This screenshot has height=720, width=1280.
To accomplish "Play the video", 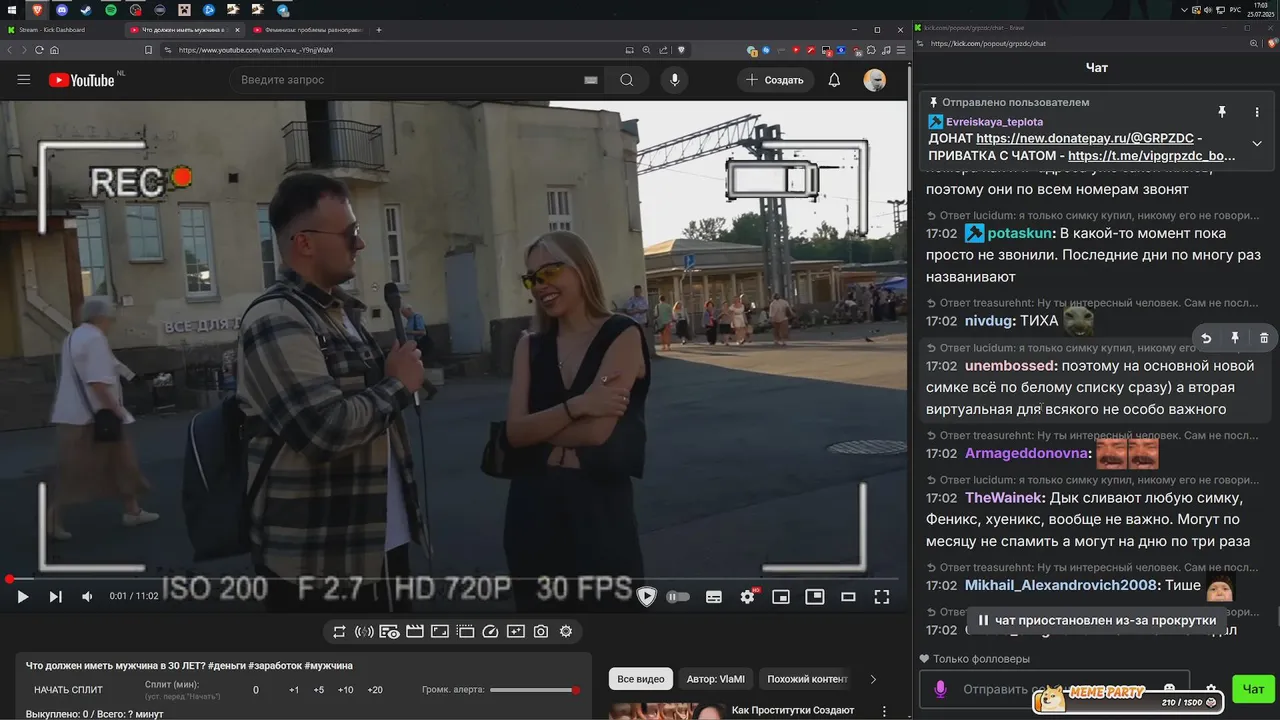I will (x=22, y=597).
